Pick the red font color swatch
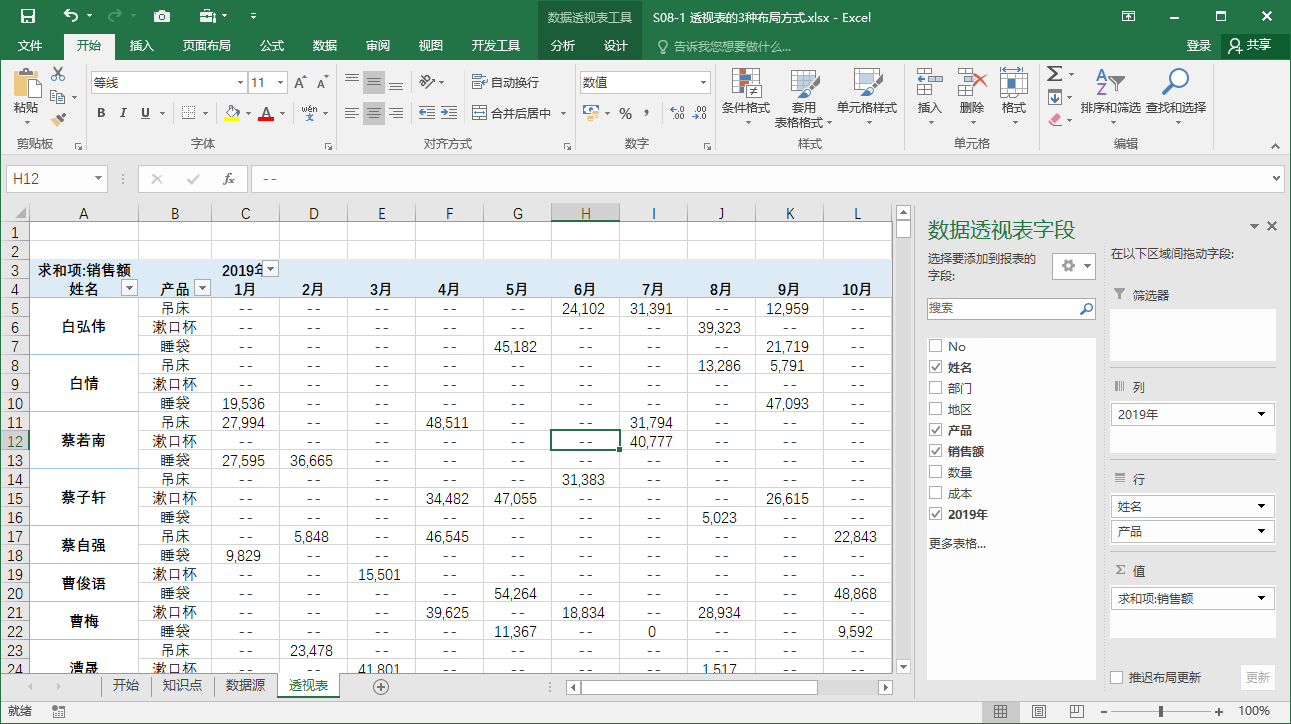The height and width of the screenshot is (724, 1291). pos(266,113)
